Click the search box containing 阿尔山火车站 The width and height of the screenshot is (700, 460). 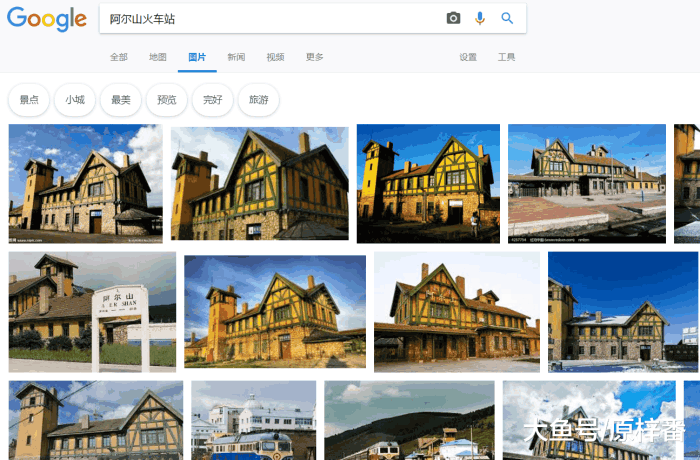[270, 18]
